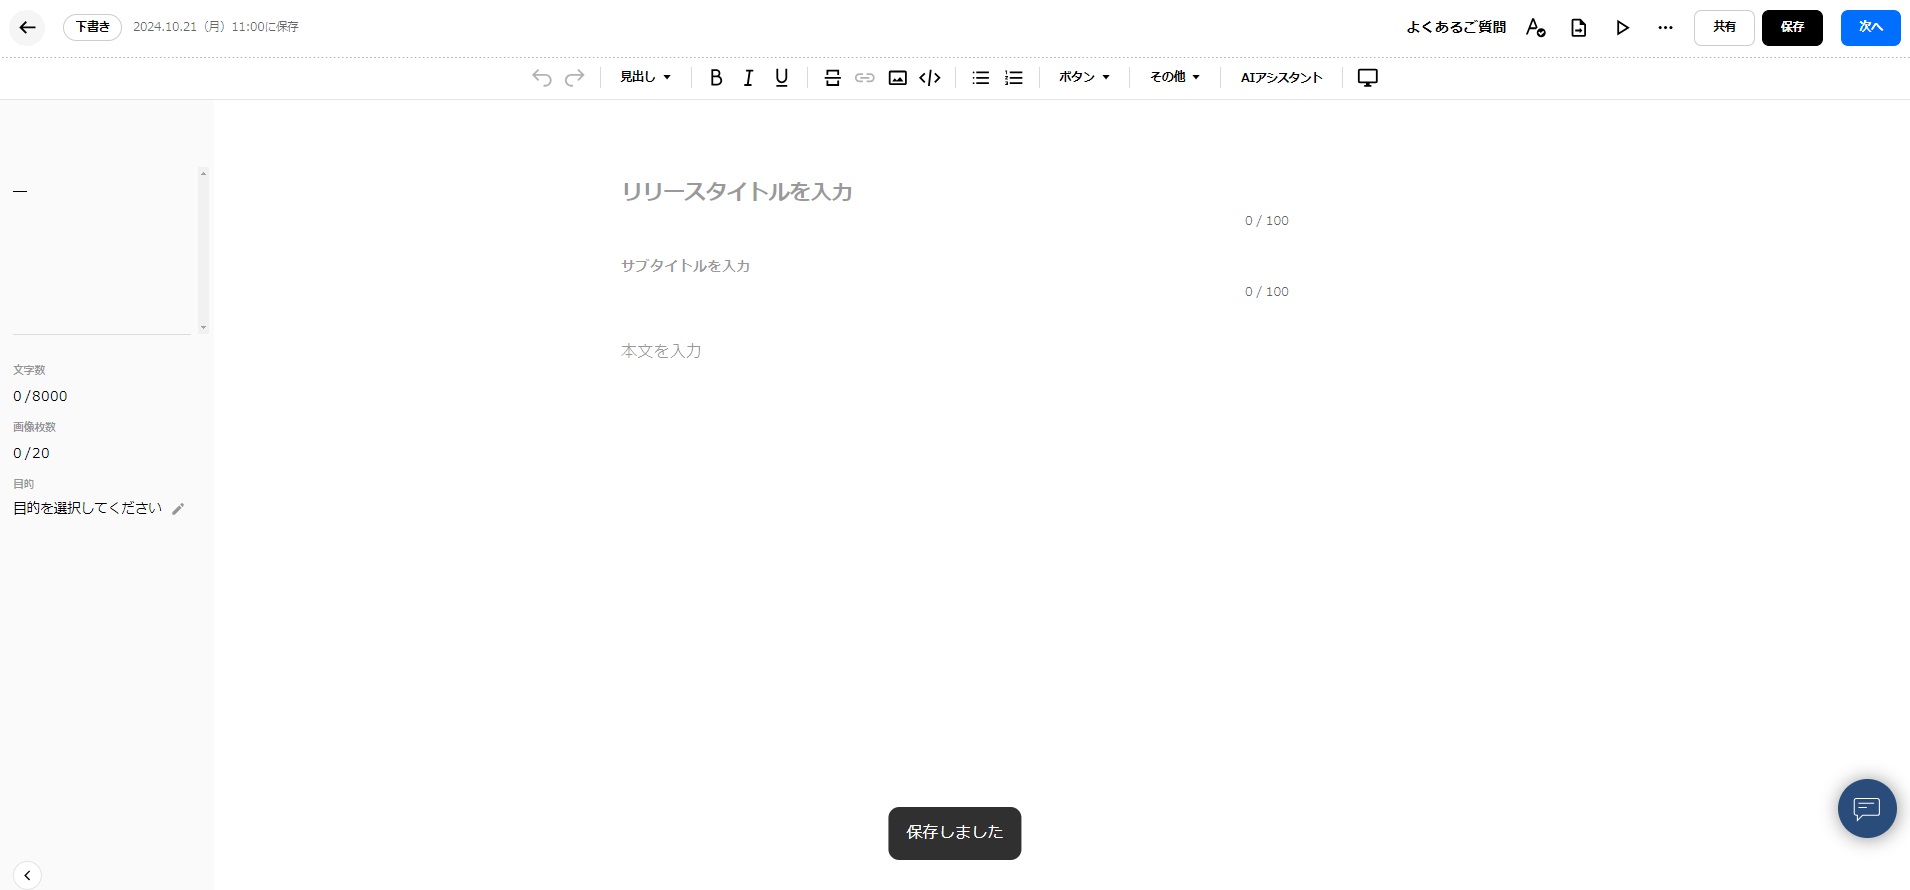Click the saved timestamp 2024.10.21 text
This screenshot has height=890, width=1910.
(216, 27)
